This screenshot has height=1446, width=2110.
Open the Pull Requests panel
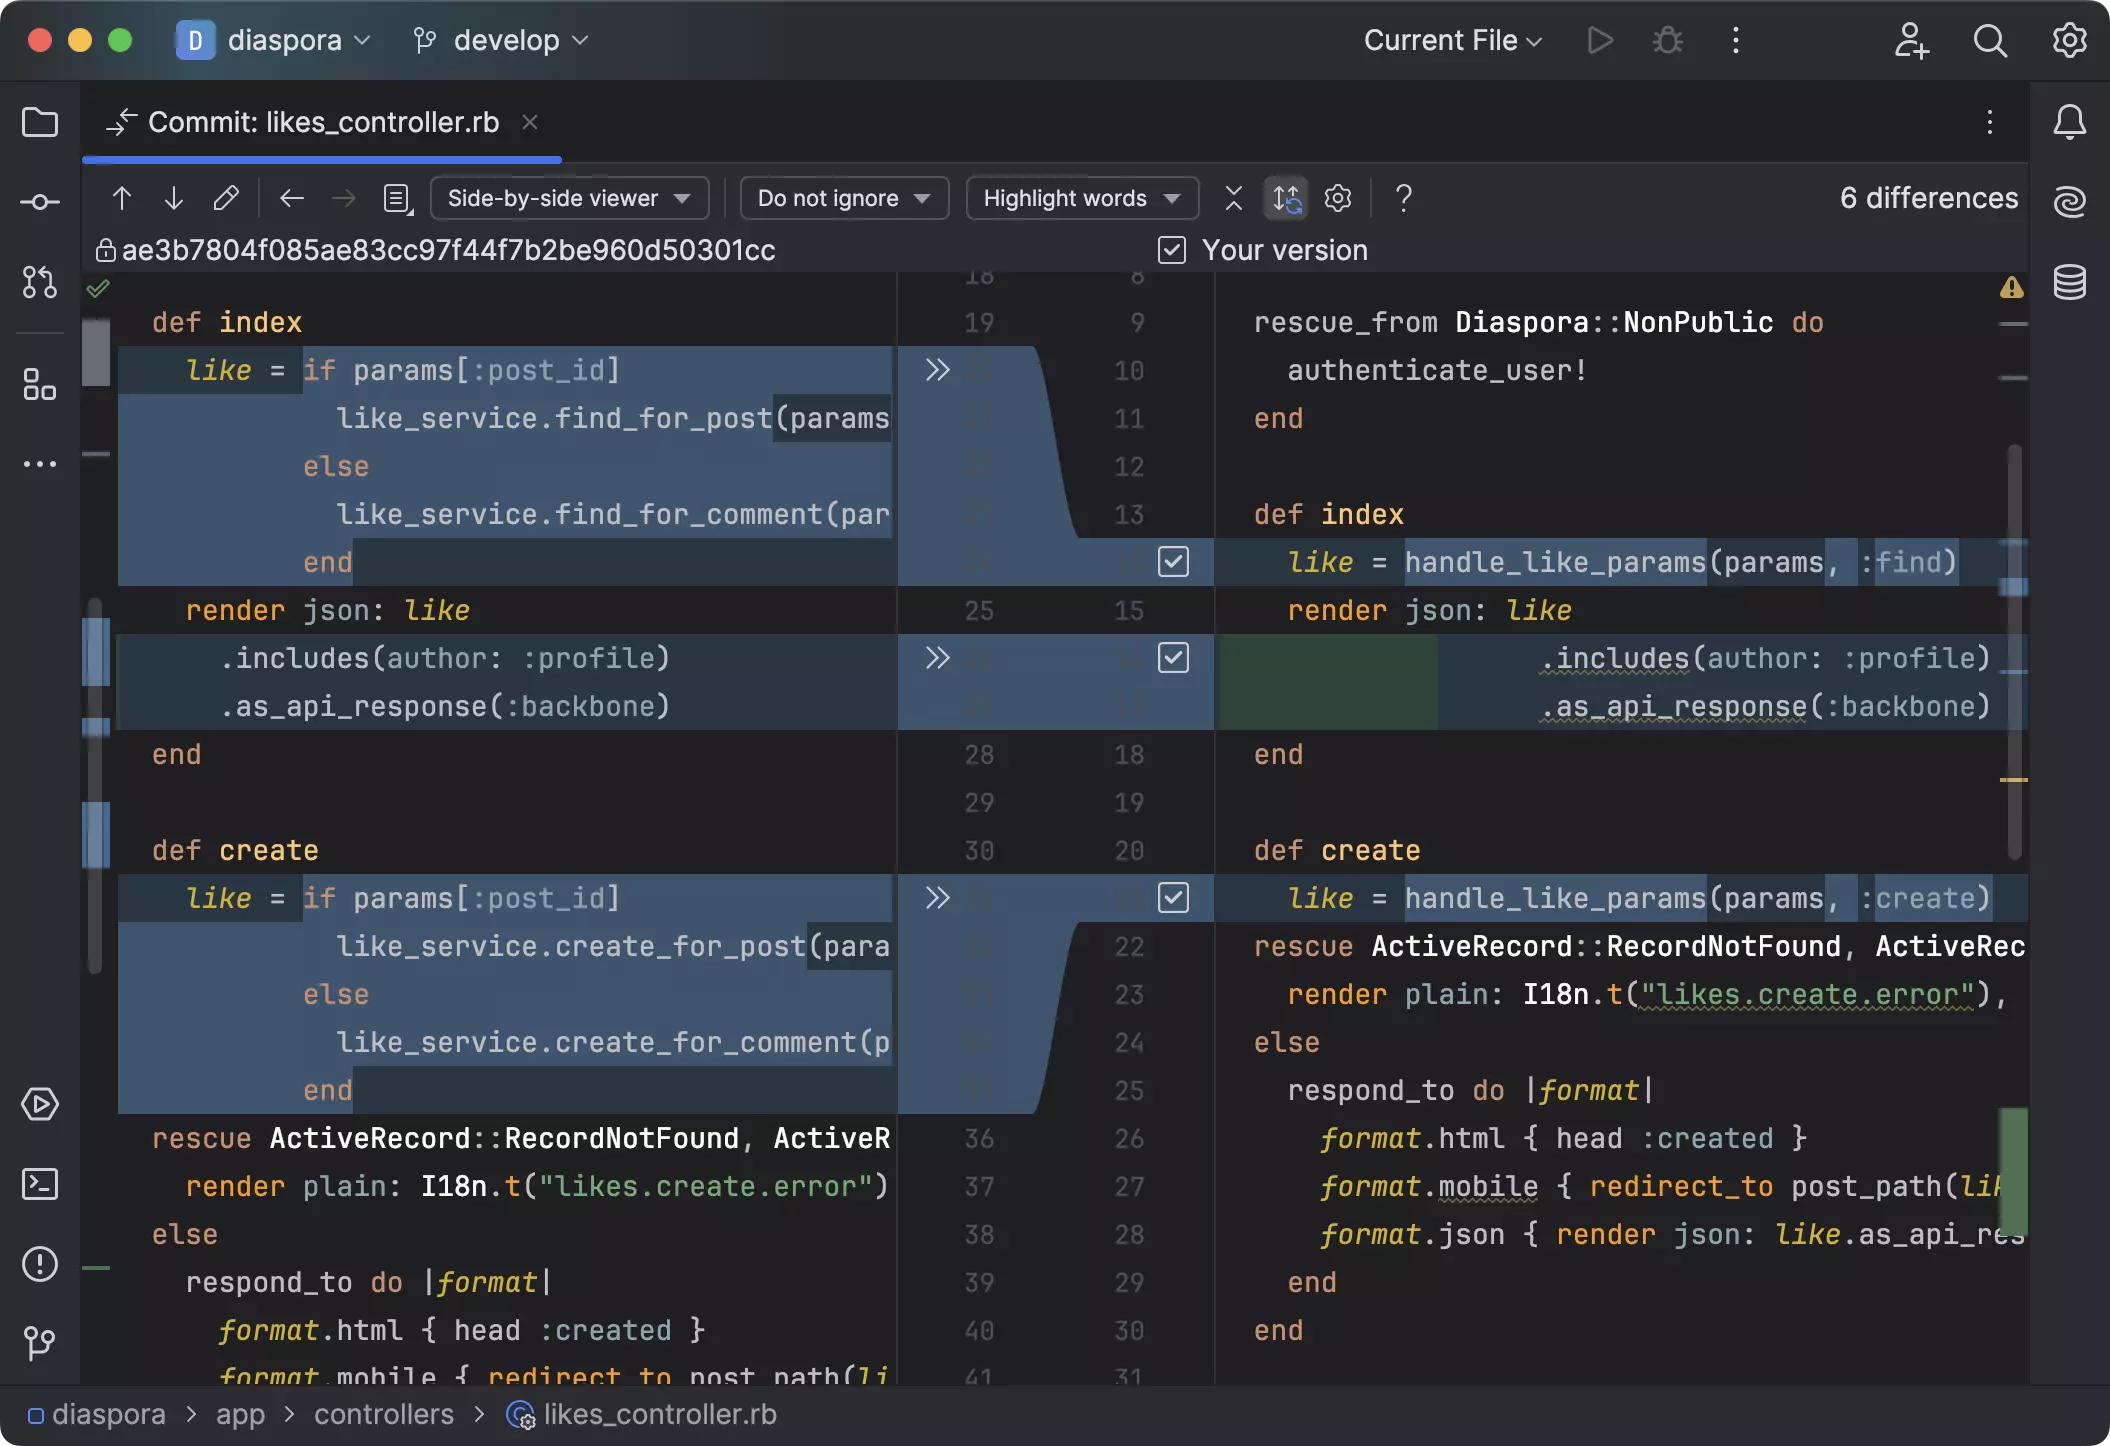[40, 282]
